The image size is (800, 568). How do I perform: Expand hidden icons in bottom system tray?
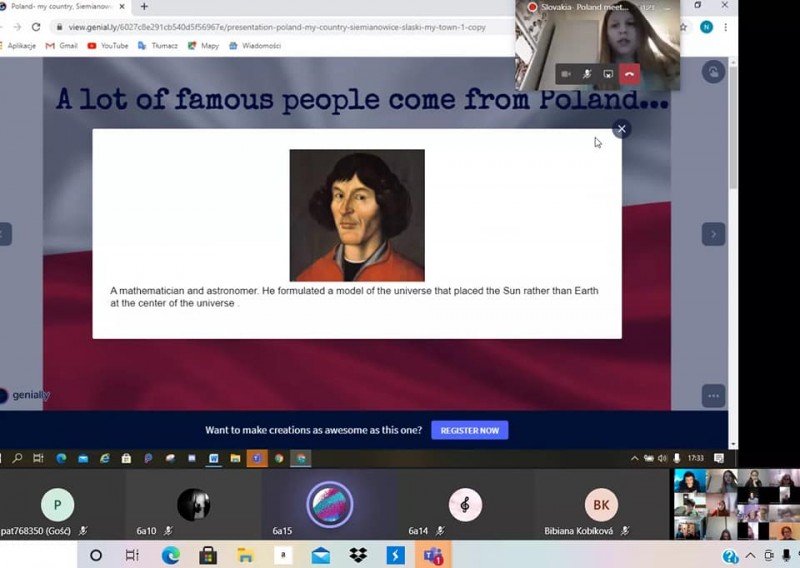tap(750, 555)
